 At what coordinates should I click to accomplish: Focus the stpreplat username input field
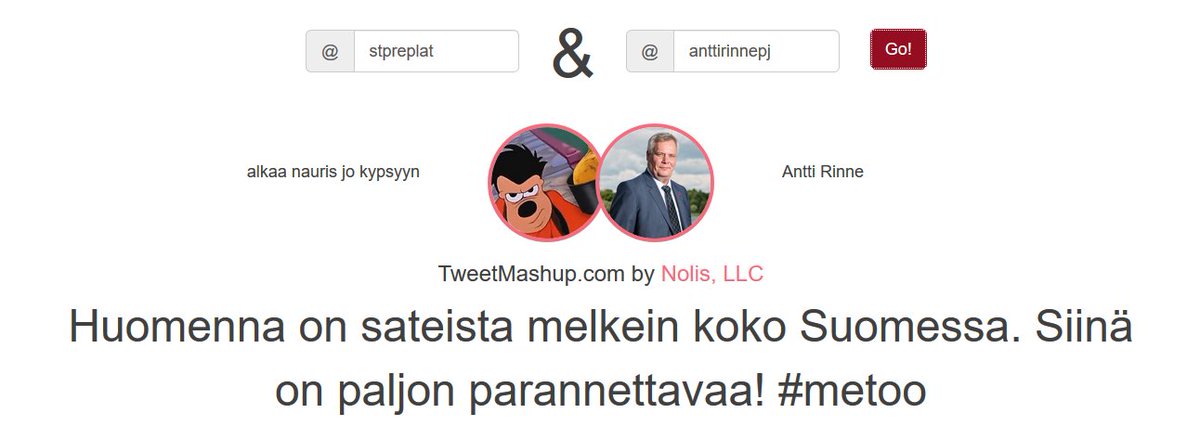pos(436,51)
